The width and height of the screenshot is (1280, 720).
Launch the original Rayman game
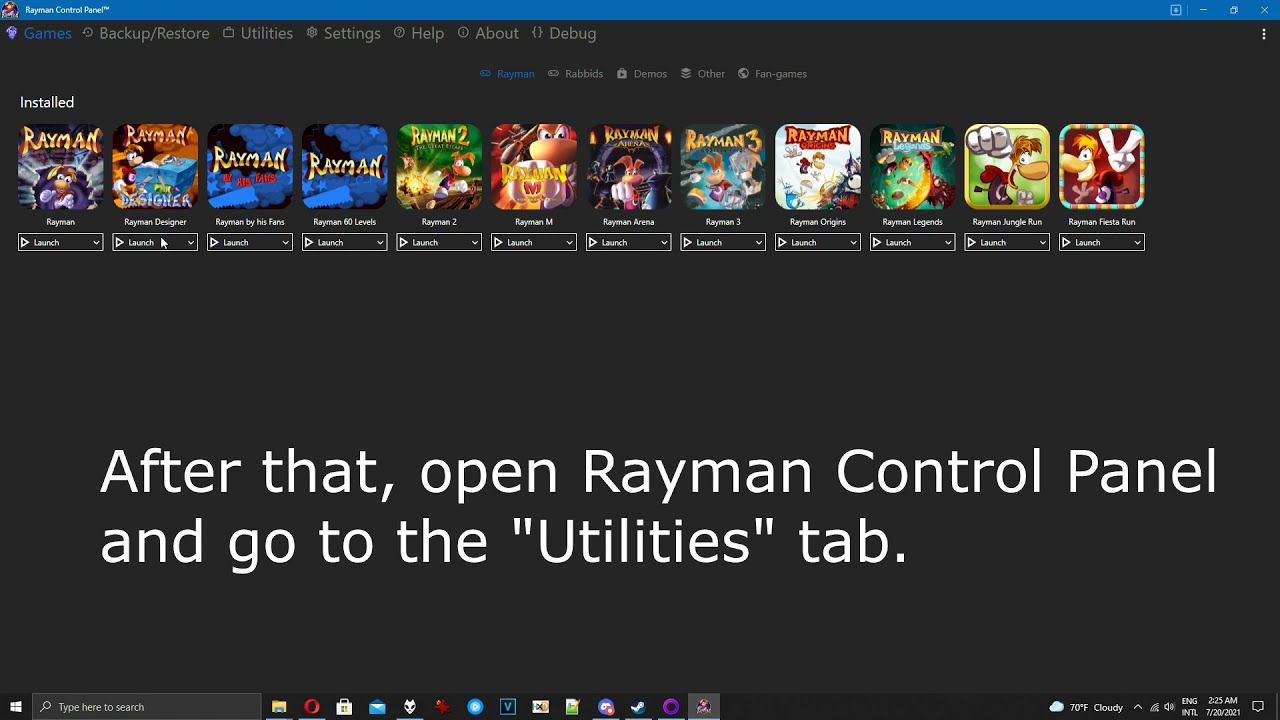(54, 242)
